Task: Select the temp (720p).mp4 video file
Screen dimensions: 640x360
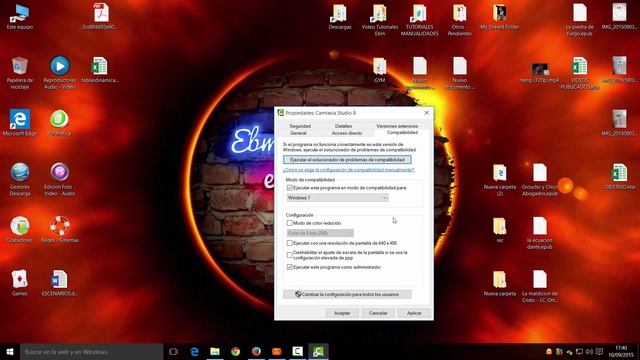Action: click(x=540, y=73)
